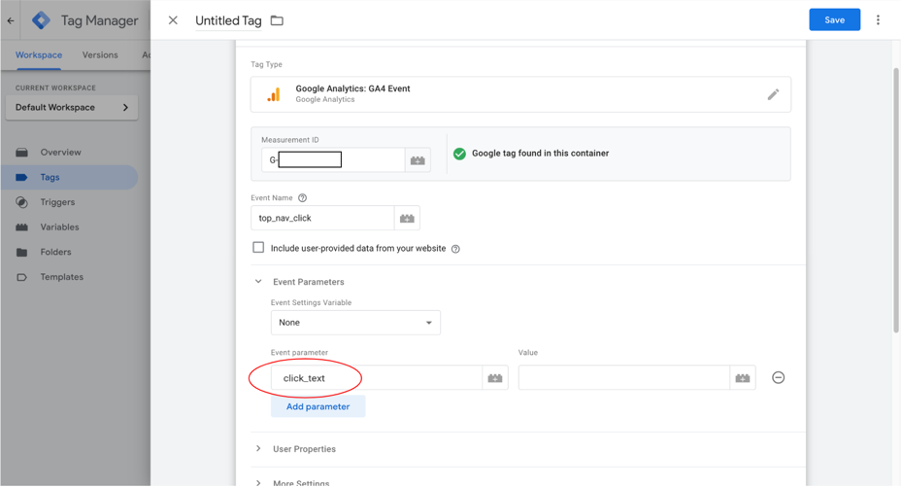Click the Google Analytics bar chart icon

pos(274,94)
